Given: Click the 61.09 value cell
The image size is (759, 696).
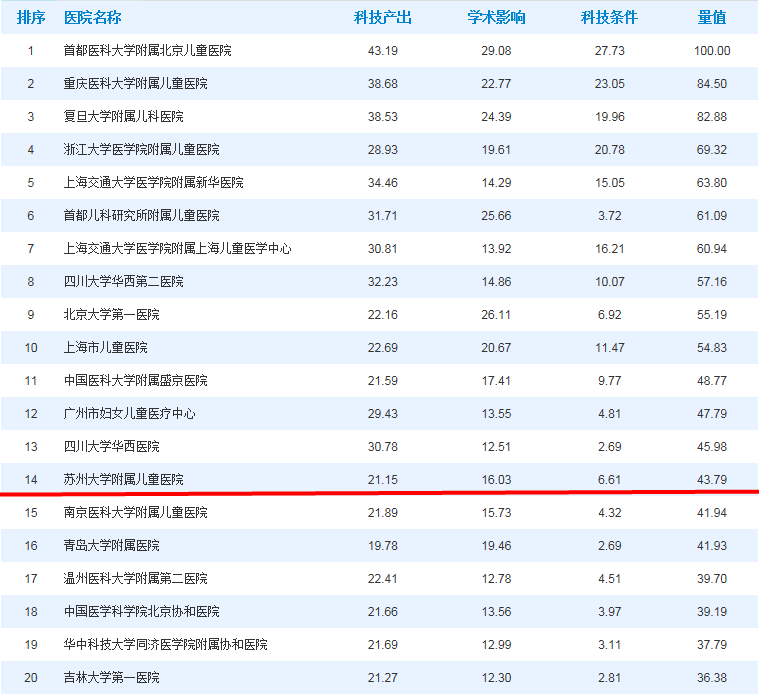Looking at the screenshot, I should (x=712, y=215).
